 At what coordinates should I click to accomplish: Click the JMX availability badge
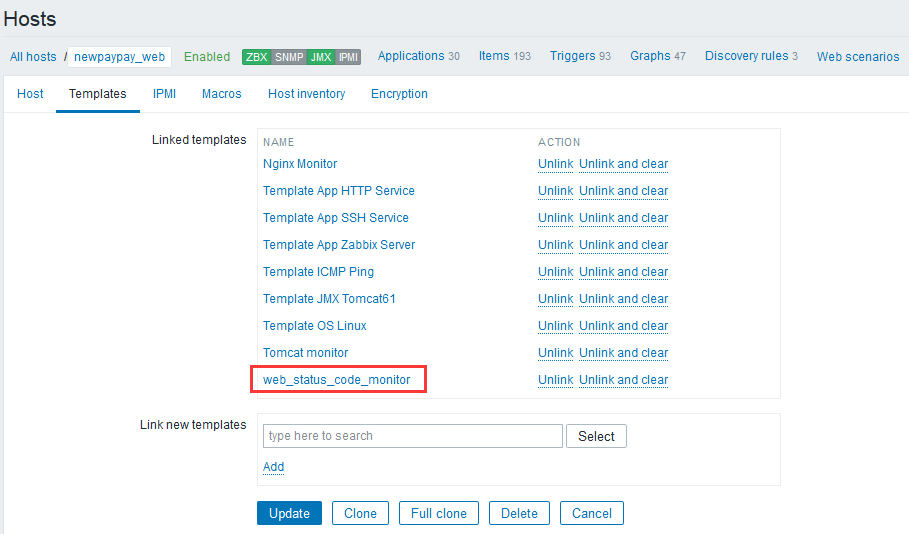[321, 57]
